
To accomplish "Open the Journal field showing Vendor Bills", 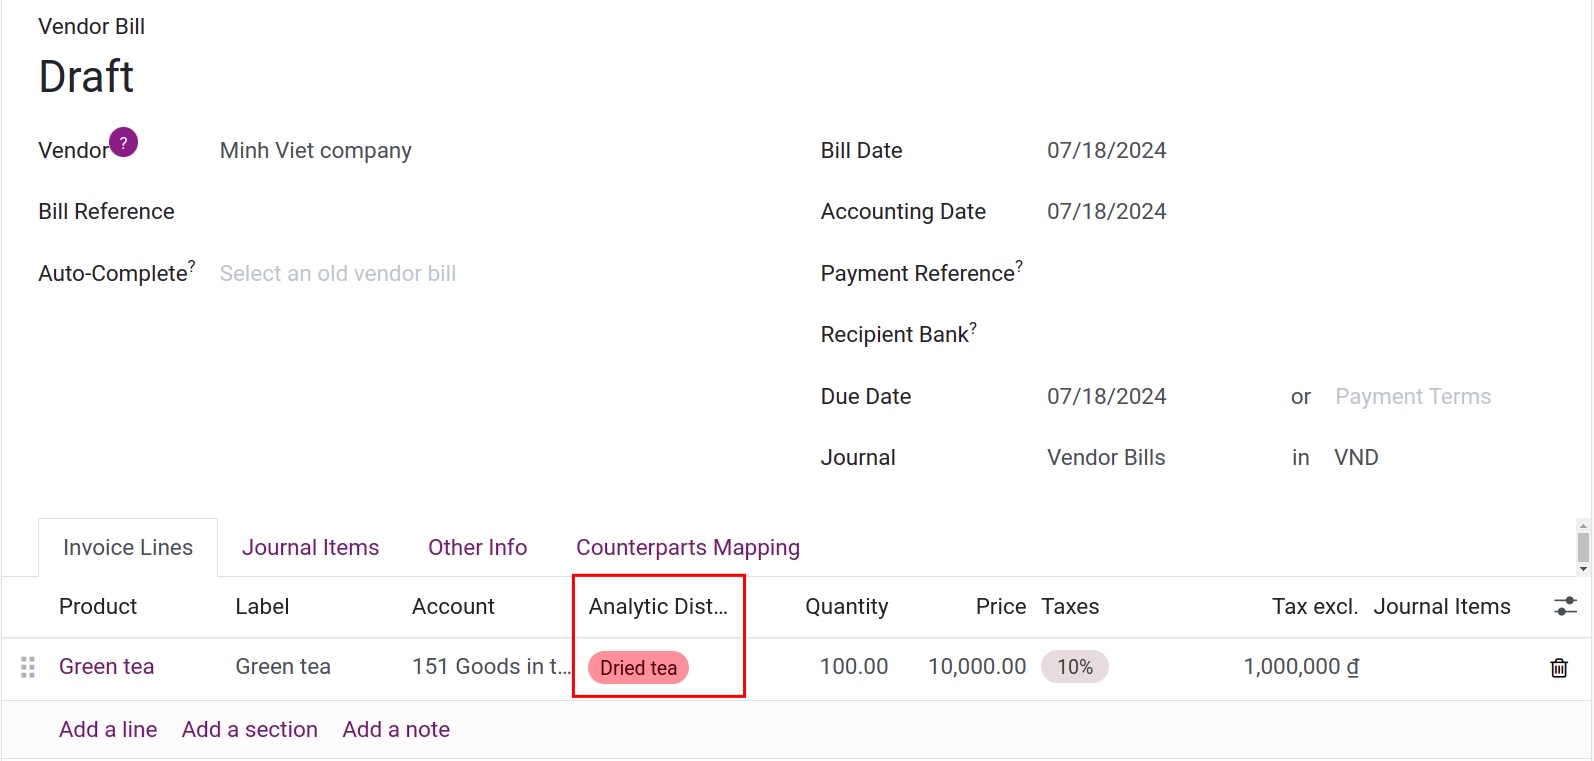I will (1105, 457).
